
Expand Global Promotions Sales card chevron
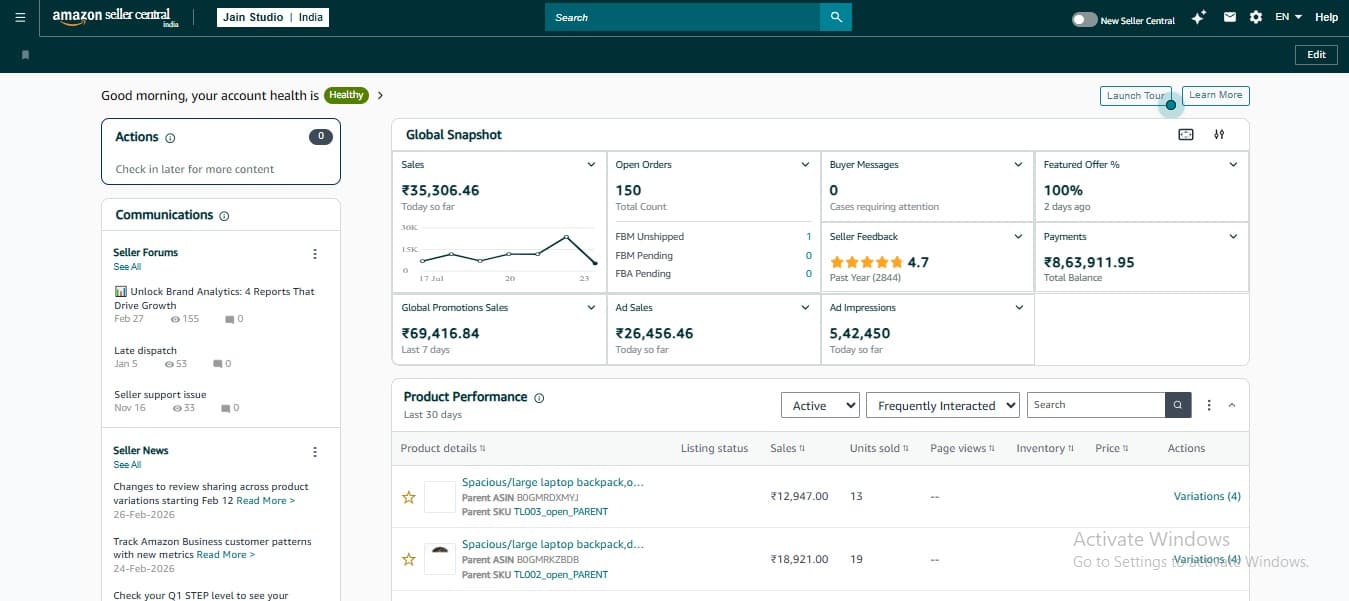coord(591,308)
